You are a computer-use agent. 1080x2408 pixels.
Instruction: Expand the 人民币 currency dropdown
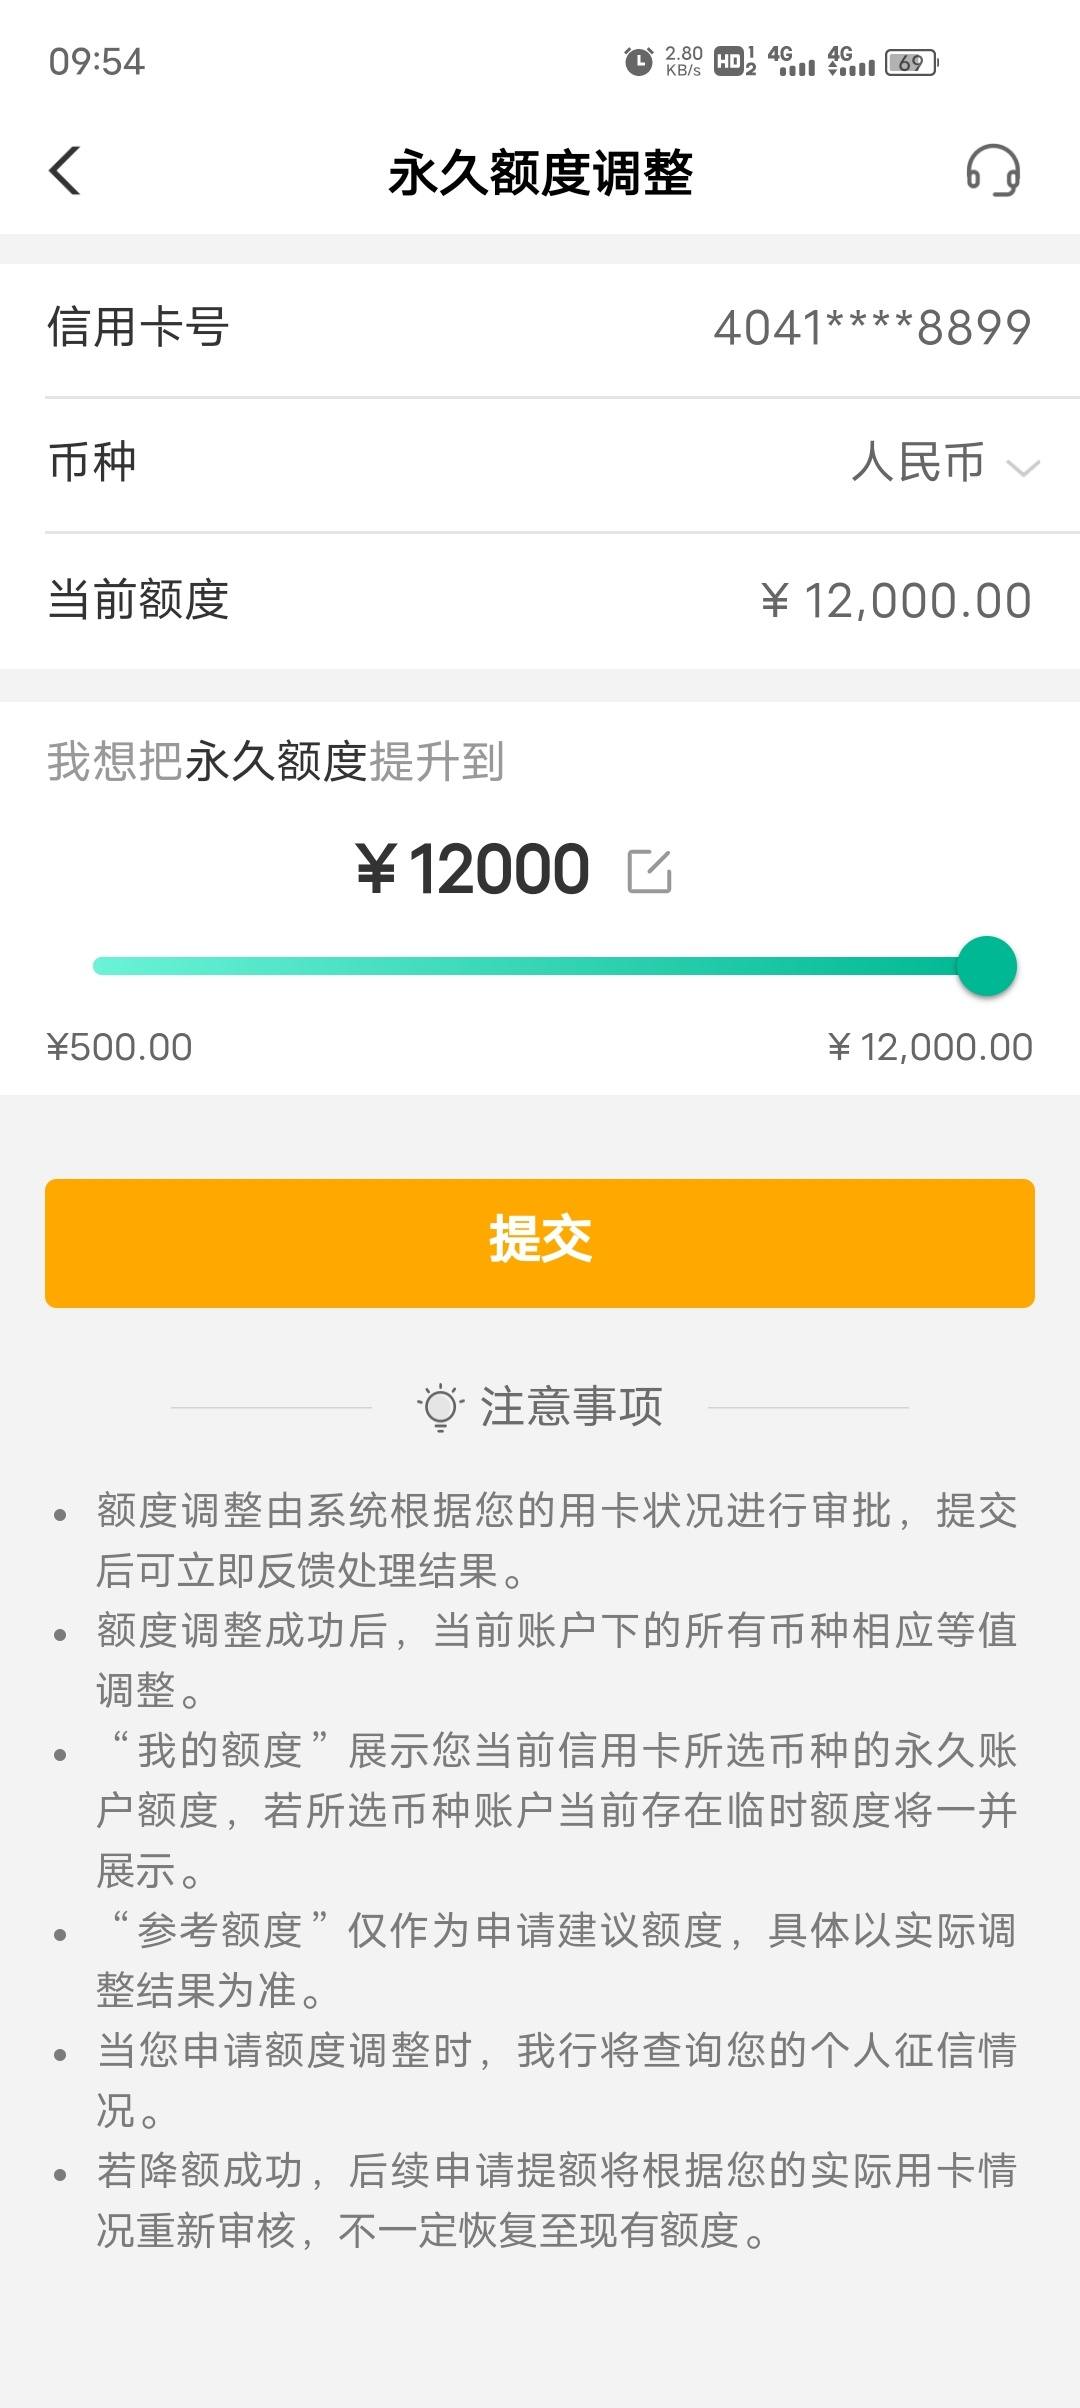[945, 463]
